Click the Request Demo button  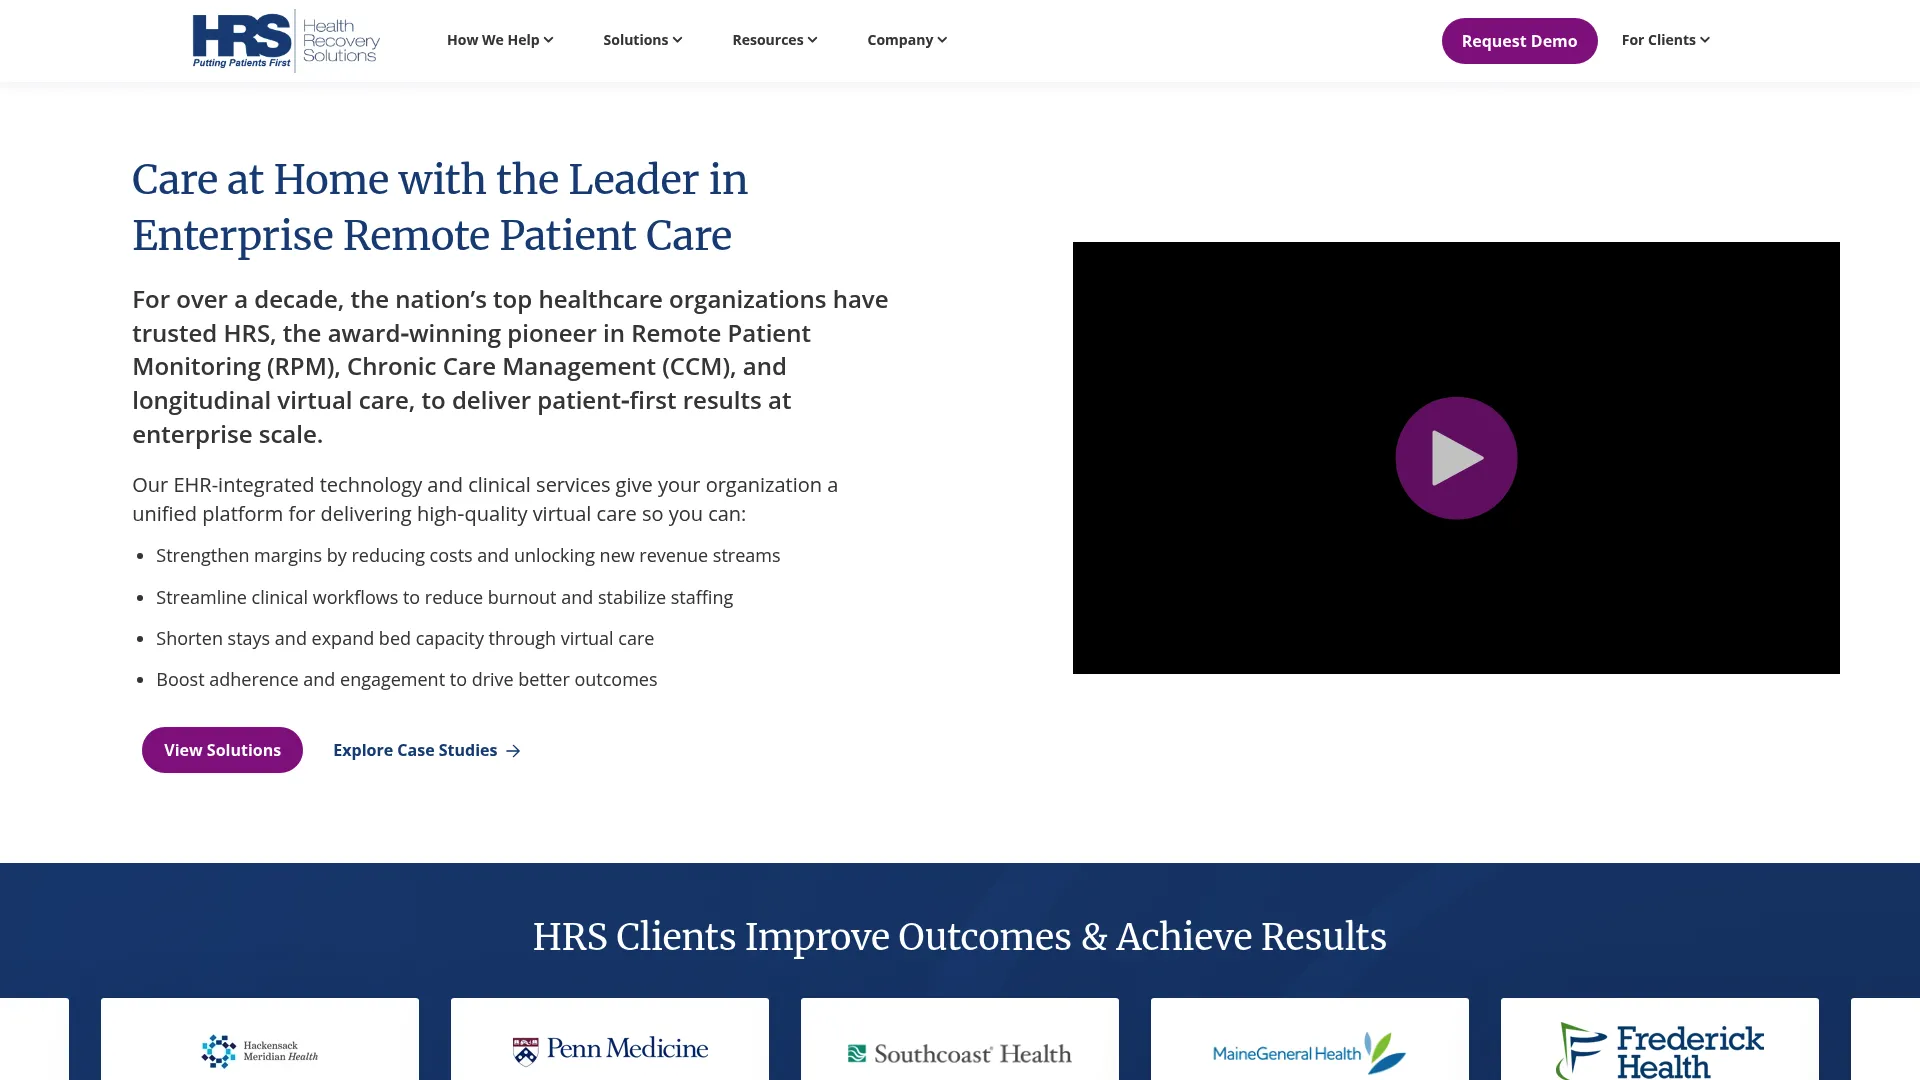coord(1519,41)
